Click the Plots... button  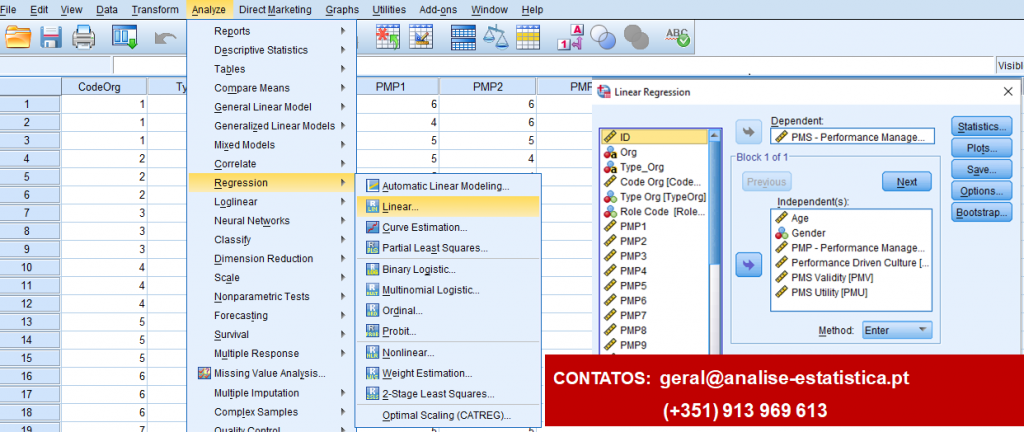tap(981, 148)
